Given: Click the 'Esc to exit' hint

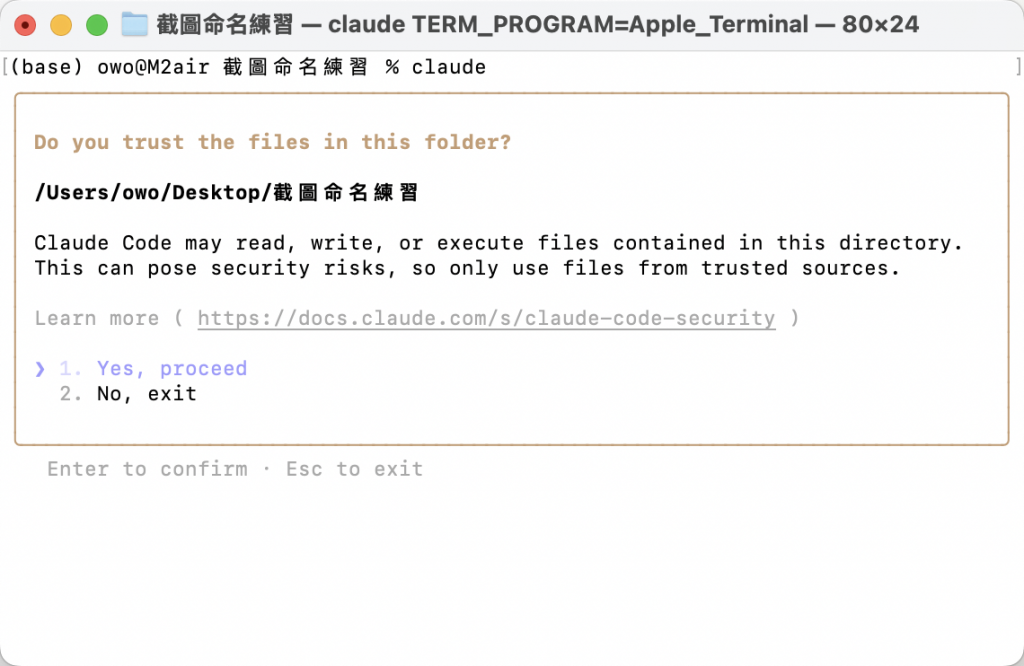Looking at the screenshot, I should click(x=355, y=469).
